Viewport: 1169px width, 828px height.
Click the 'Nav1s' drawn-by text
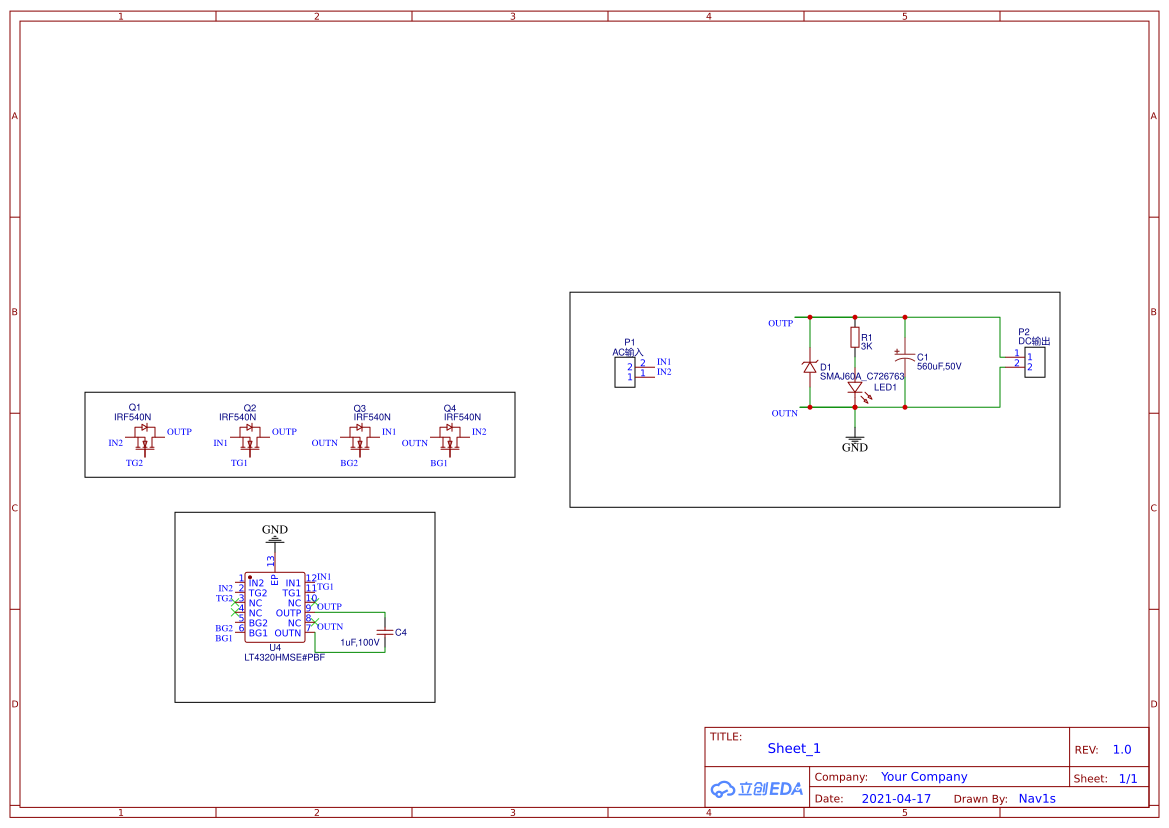[x=1037, y=799]
